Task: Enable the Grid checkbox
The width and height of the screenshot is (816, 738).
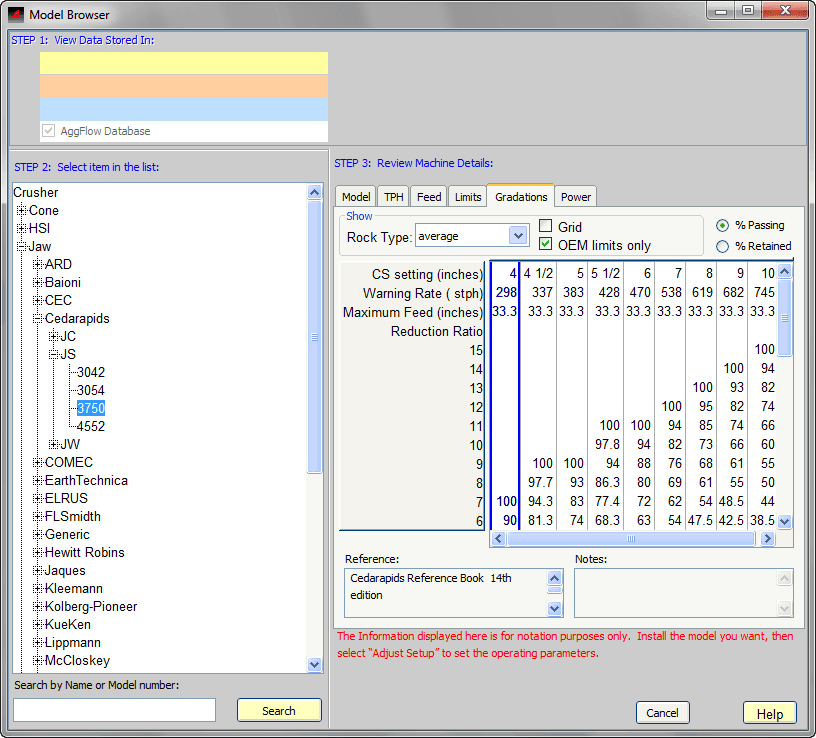Action: [546, 227]
